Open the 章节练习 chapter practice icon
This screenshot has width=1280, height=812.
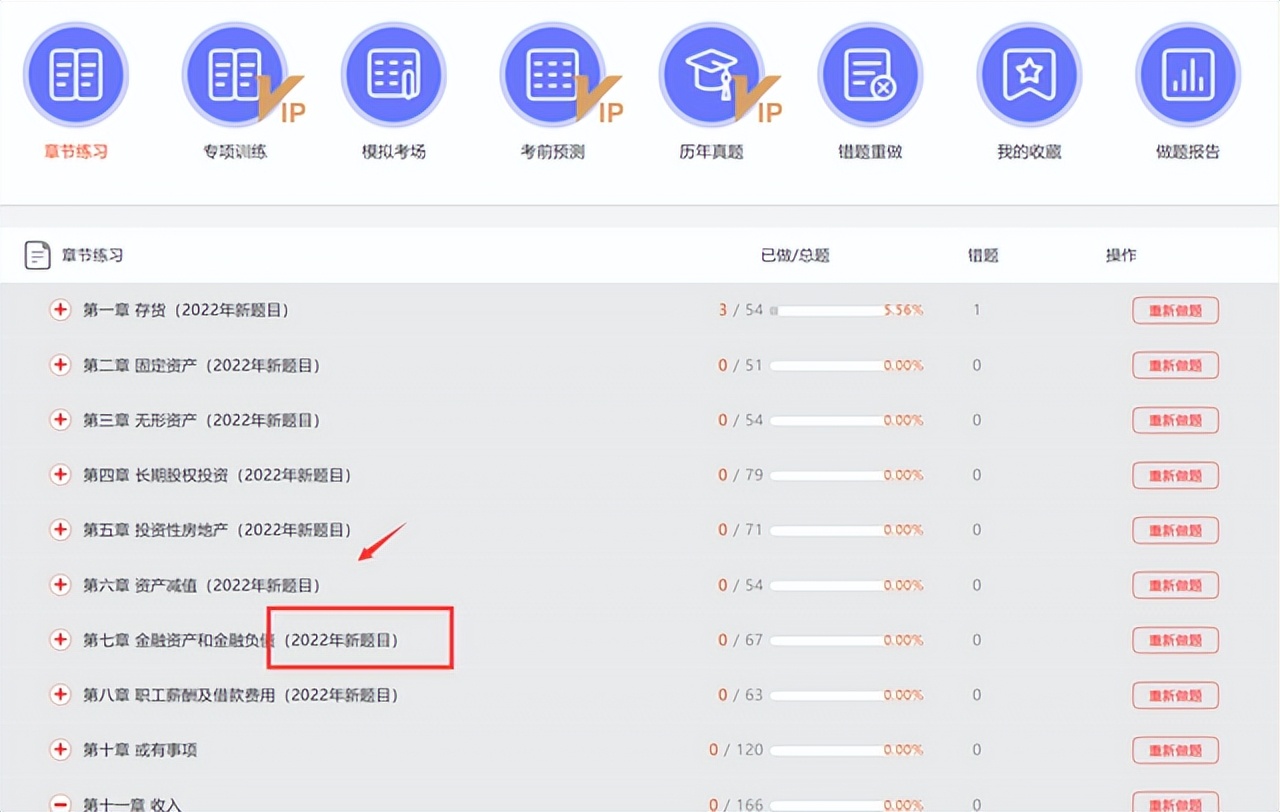click(x=76, y=73)
